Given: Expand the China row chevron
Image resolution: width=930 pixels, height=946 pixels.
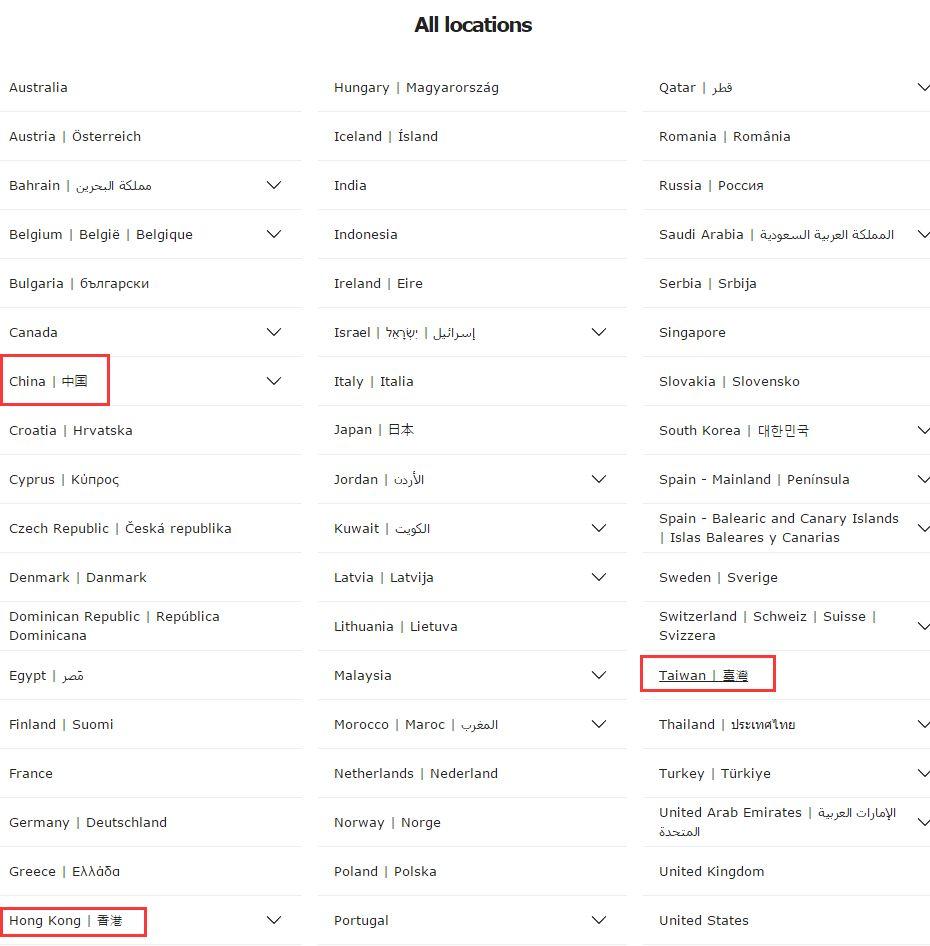Looking at the screenshot, I should pyautogui.click(x=273, y=381).
